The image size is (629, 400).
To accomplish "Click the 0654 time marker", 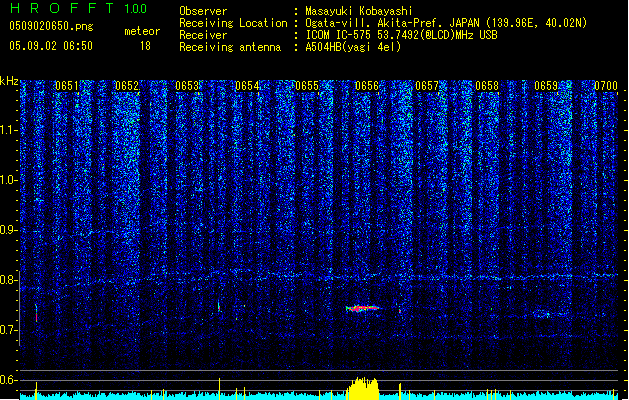I will 247,86.
